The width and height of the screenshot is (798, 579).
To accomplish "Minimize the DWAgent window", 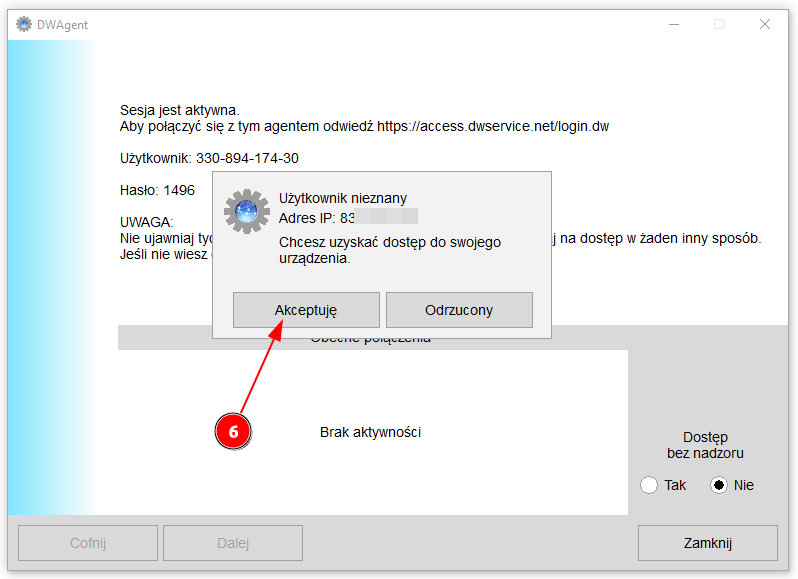I will coord(674,24).
